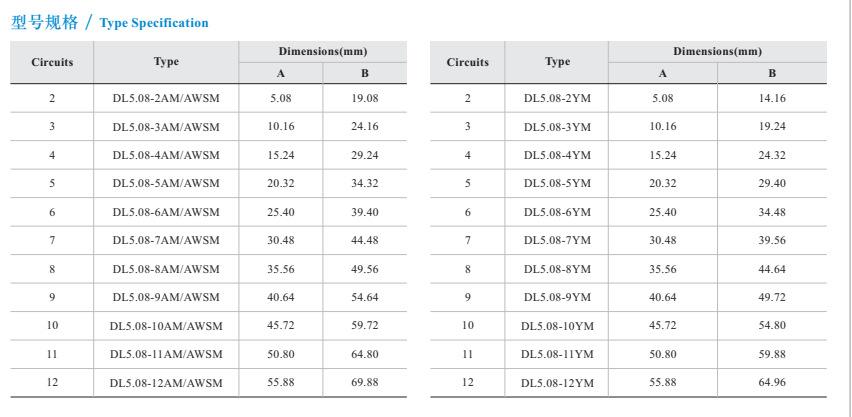This screenshot has width=852, height=417.
Task: Click the DL5.08-9YM type cell
Action: pyautogui.click(x=557, y=297)
